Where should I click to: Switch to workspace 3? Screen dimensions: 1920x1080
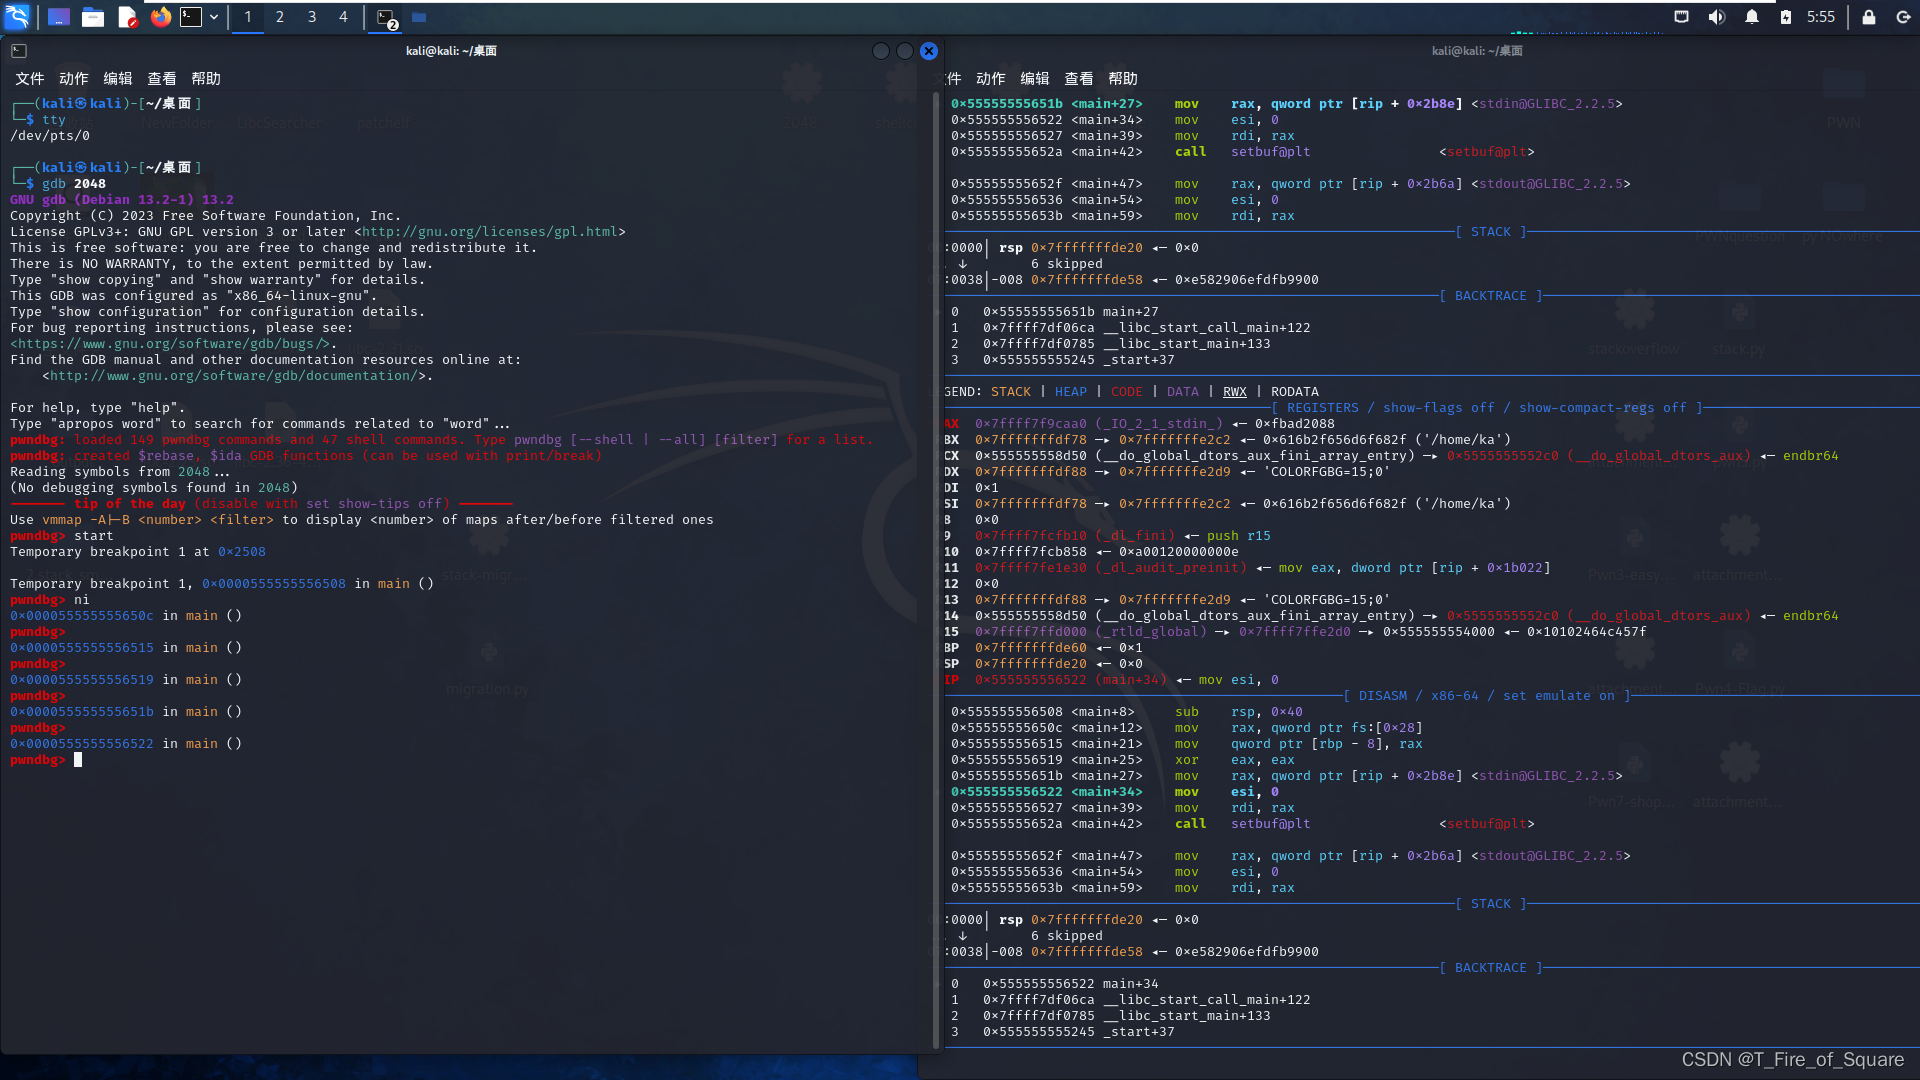click(x=312, y=17)
